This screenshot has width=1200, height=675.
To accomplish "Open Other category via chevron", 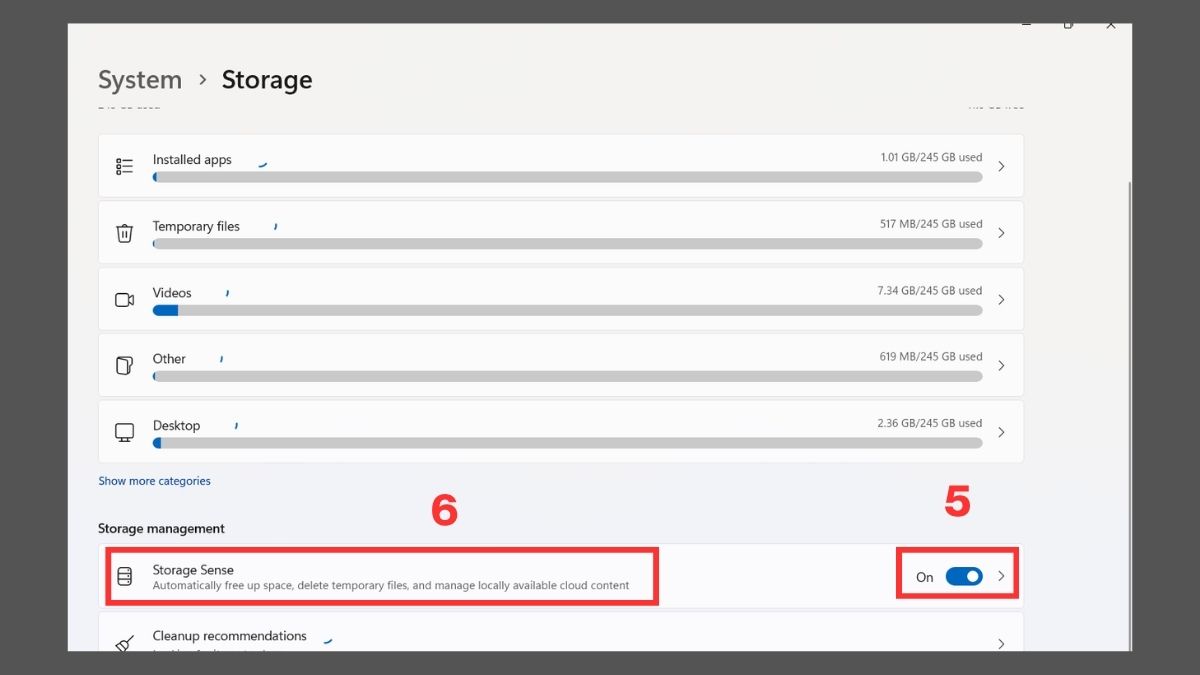I will click(1001, 365).
